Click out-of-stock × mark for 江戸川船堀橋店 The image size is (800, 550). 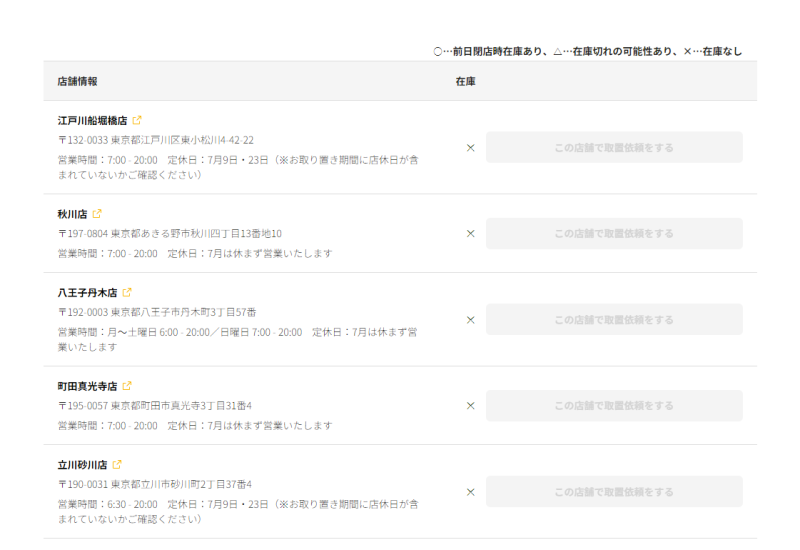coord(470,148)
